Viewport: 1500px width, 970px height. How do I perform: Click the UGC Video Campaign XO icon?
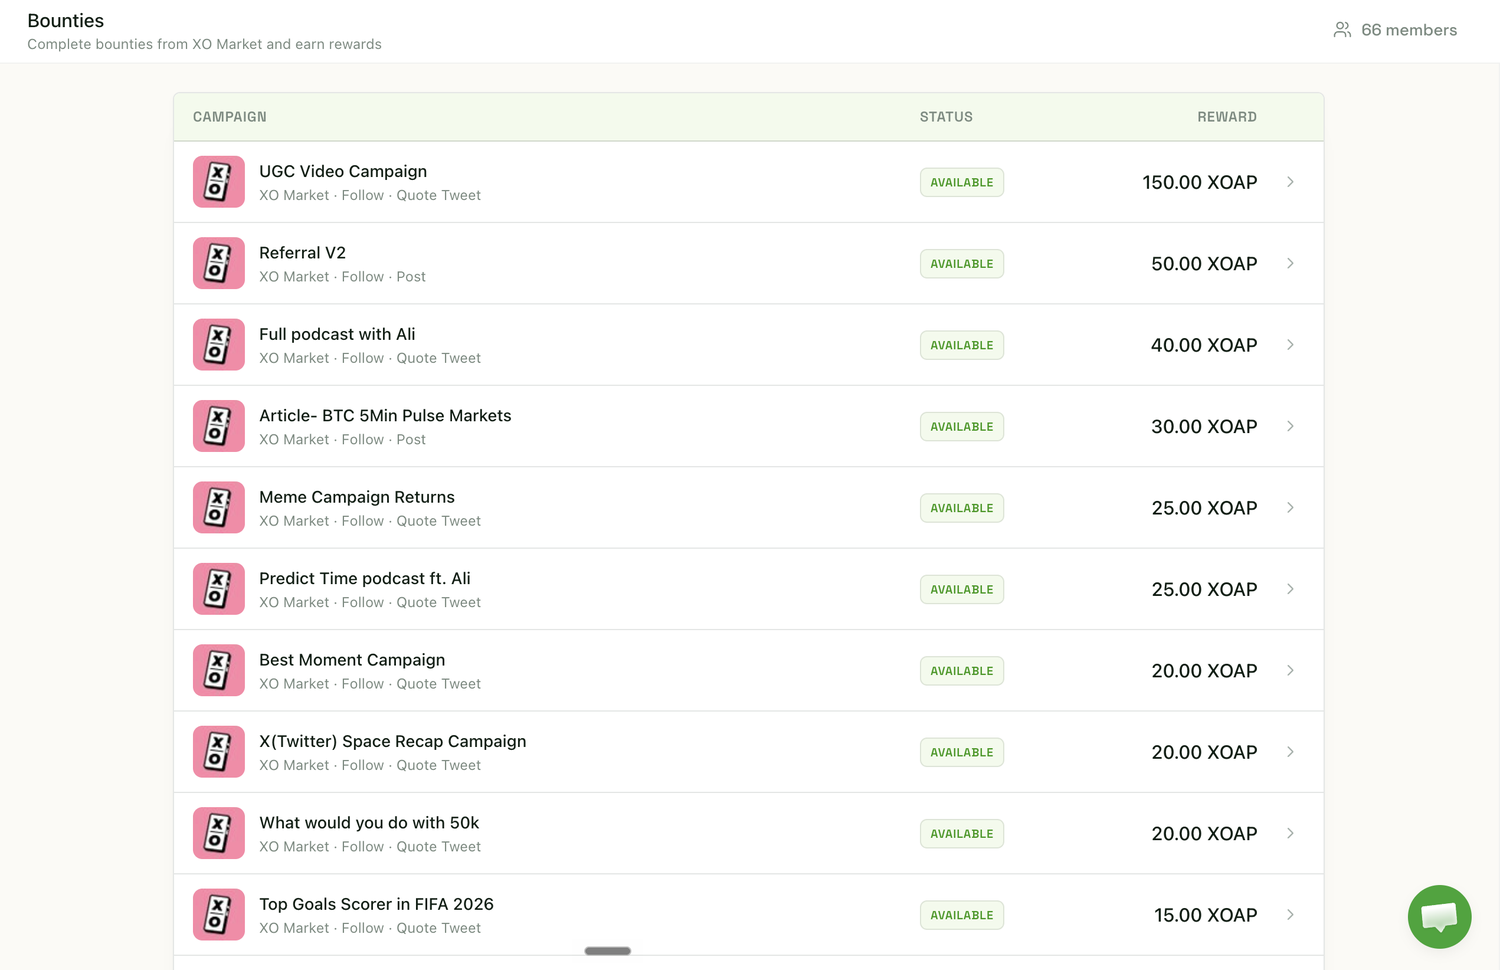219,182
